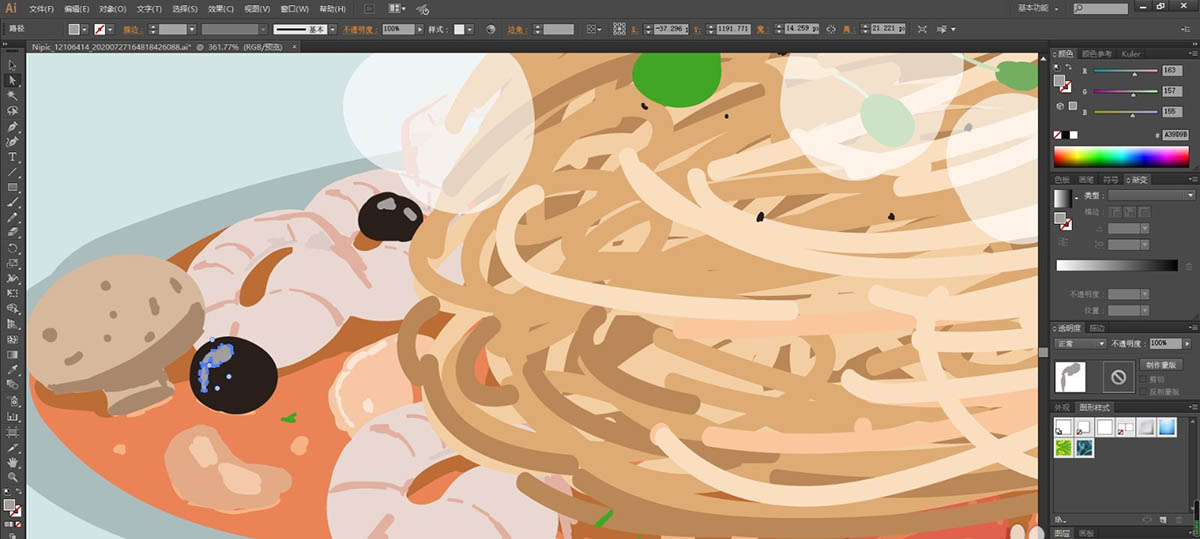Open the 编辑(E) menu
The image size is (1200, 539).
77,8
